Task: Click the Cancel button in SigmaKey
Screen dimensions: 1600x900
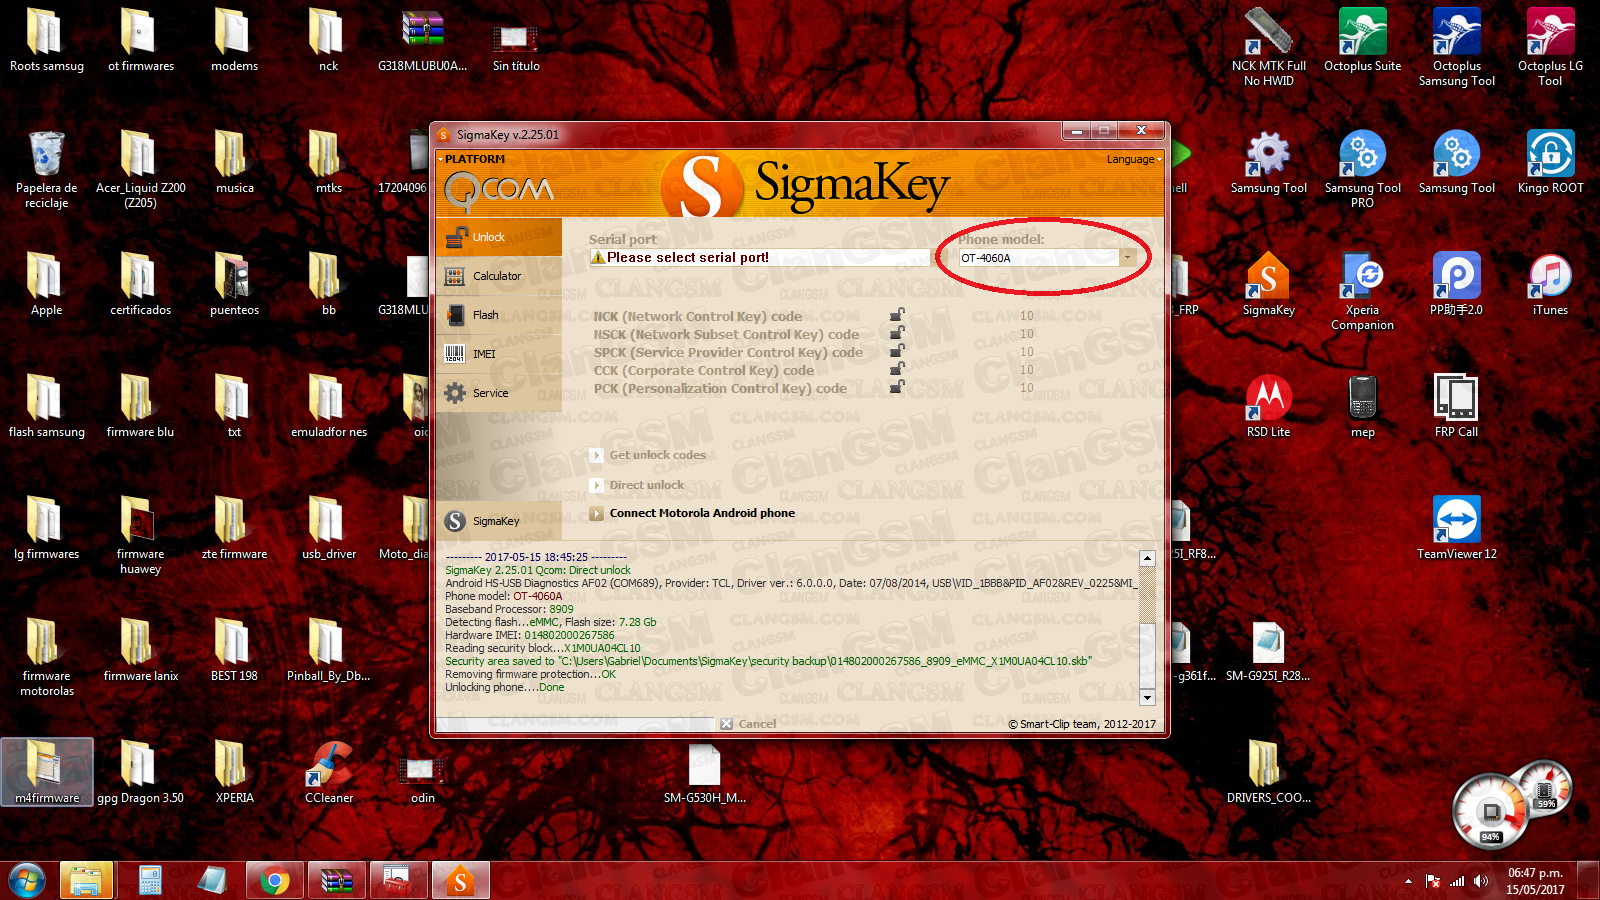Action: tap(748, 724)
